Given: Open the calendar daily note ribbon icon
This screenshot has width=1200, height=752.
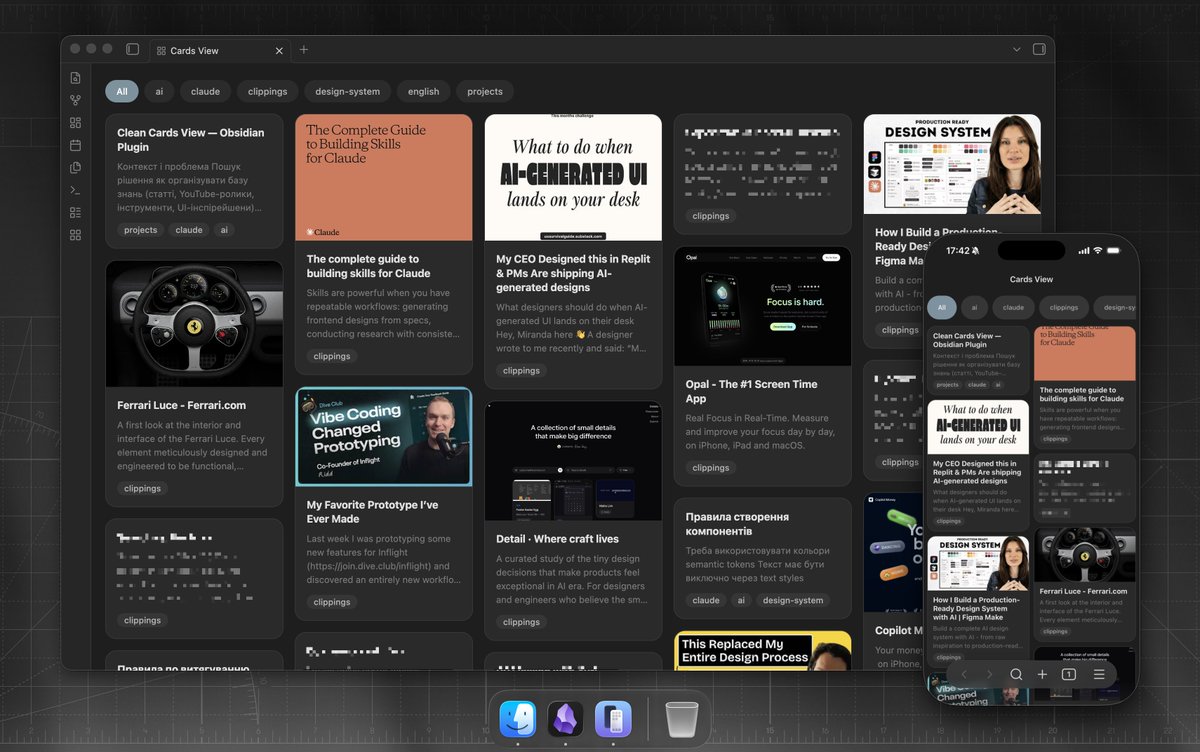Looking at the screenshot, I should click(75, 145).
